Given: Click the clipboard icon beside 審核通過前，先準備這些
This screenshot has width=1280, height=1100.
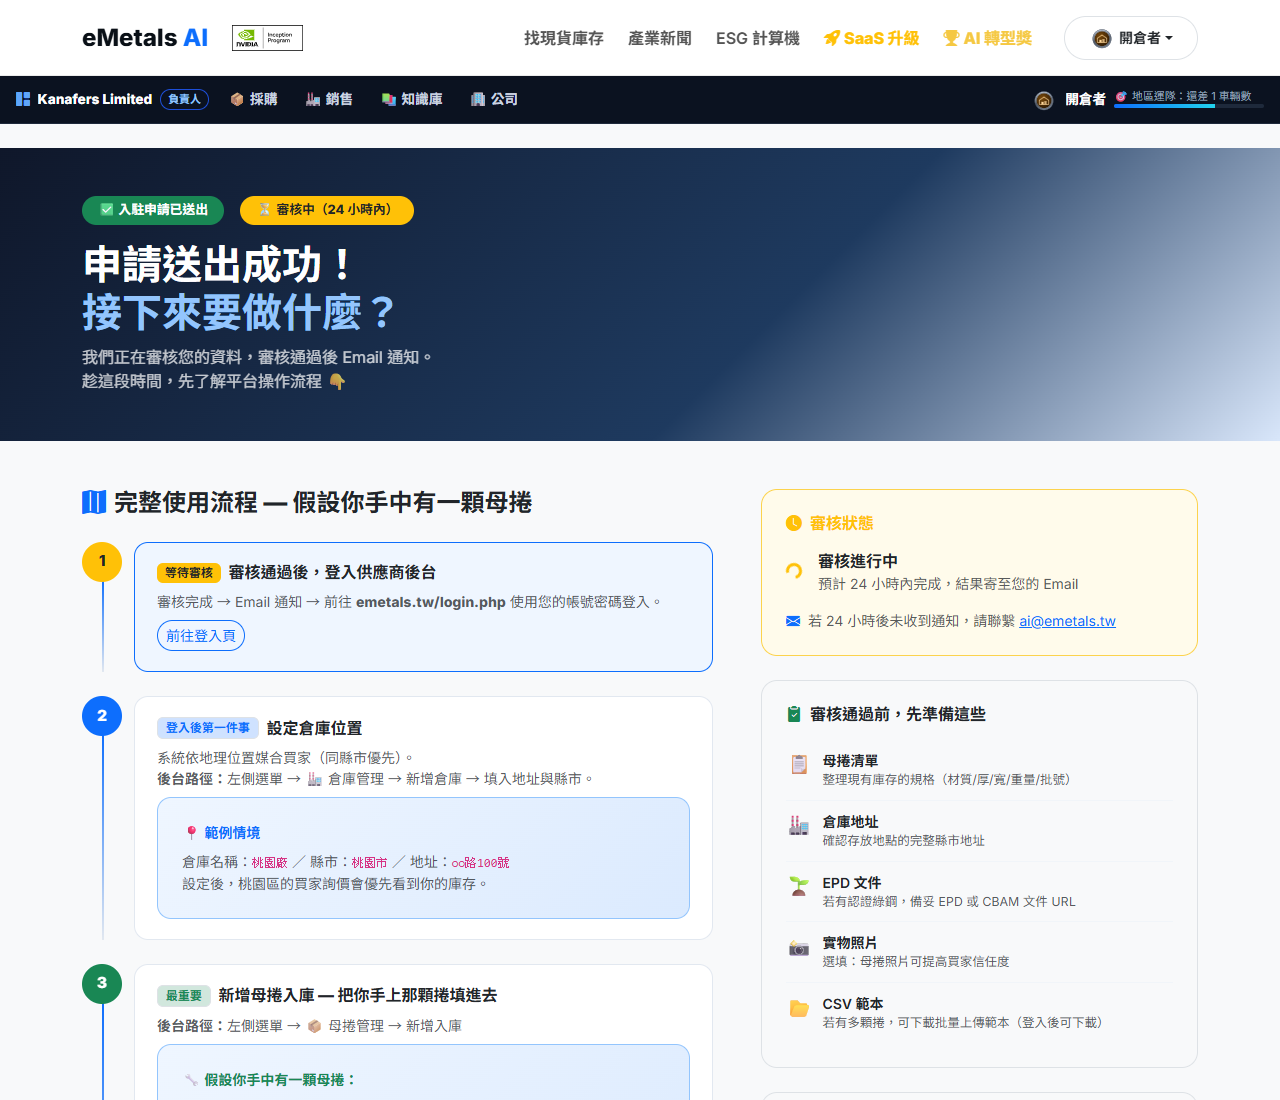Looking at the screenshot, I should click(794, 714).
